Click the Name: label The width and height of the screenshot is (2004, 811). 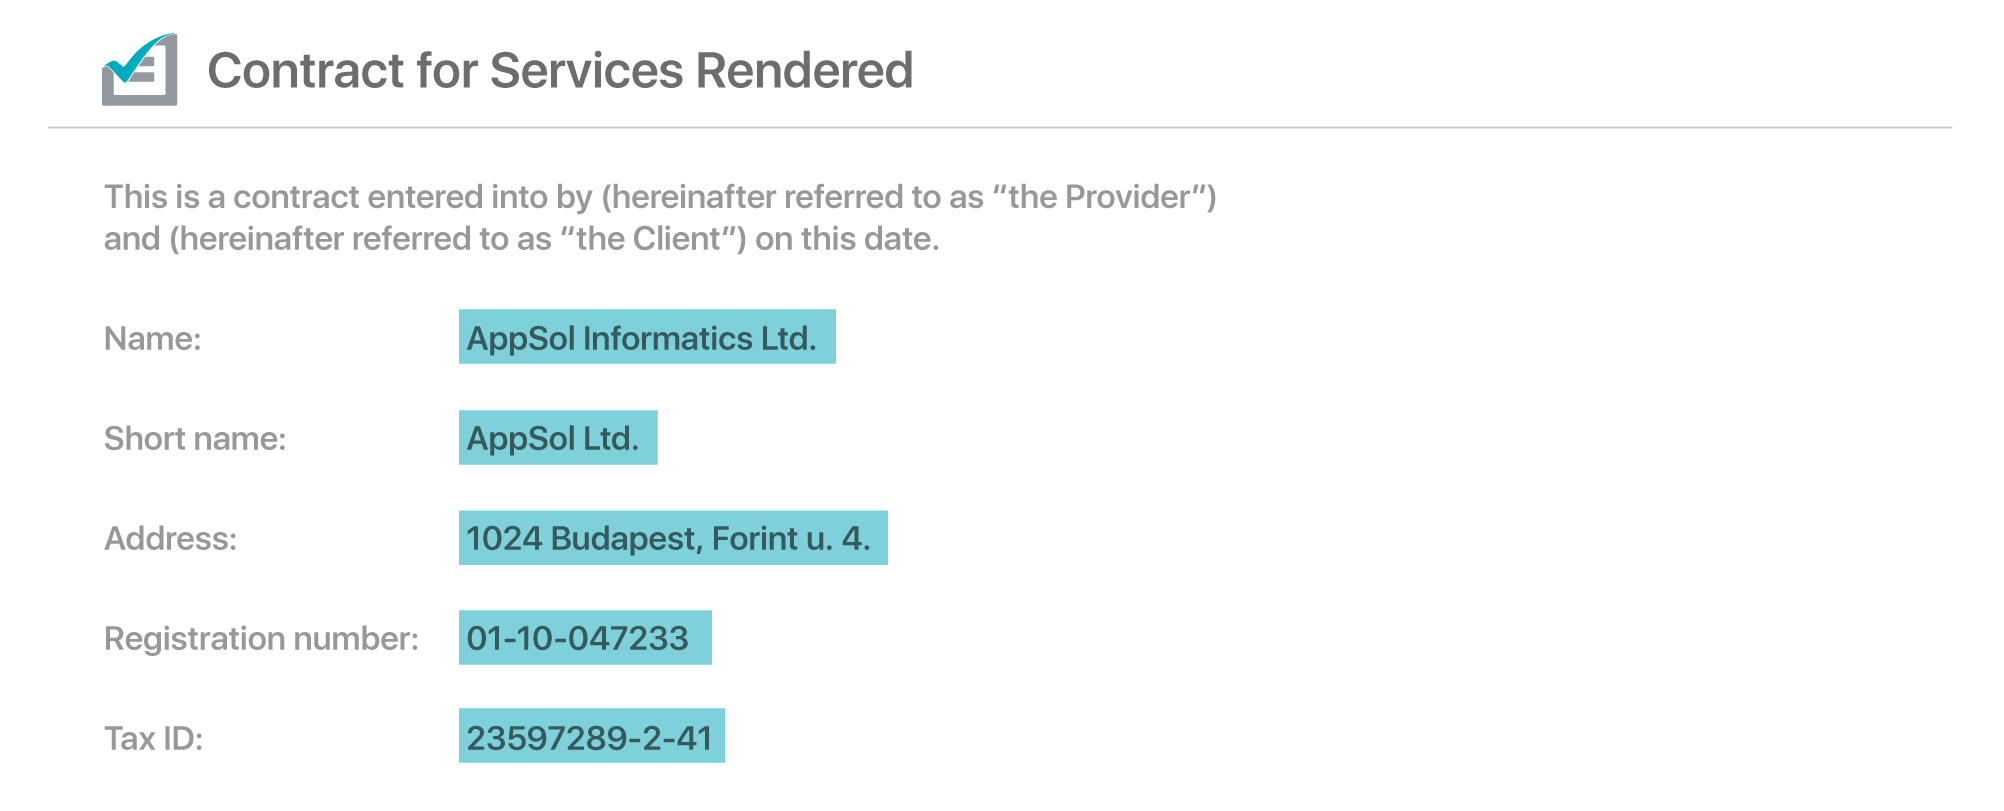click(x=153, y=339)
